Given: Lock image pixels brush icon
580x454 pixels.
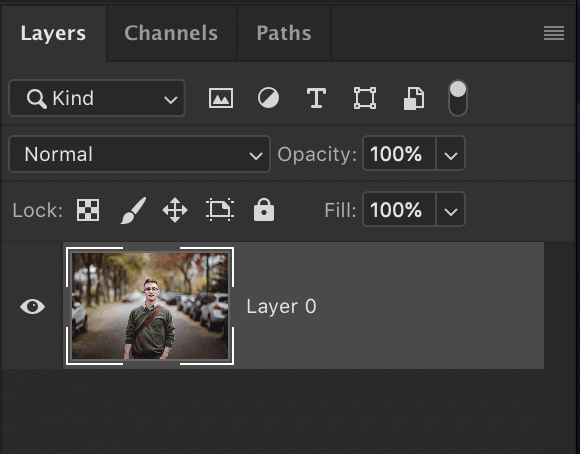Looking at the screenshot, I should click(133, 210).
